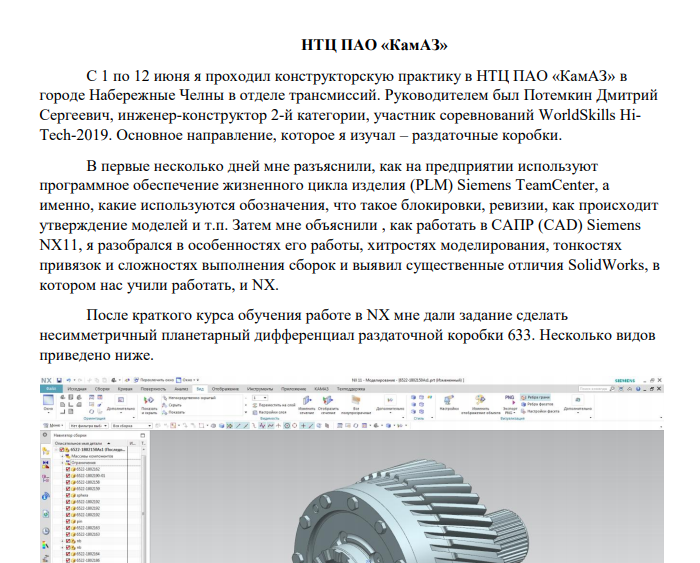Image resolution: width=700 pixels, height=563 pixels.
Task: Open the Вся сборка scope dropdown
Action: point(132,425)
